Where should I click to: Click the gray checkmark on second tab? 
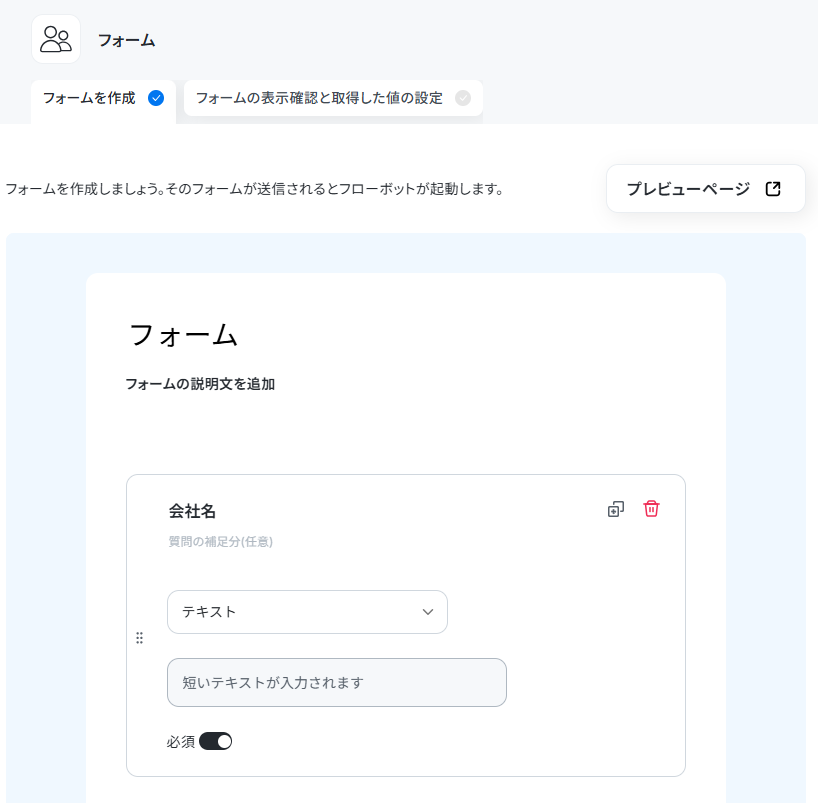pyautogui.click(x=463, y=98)
